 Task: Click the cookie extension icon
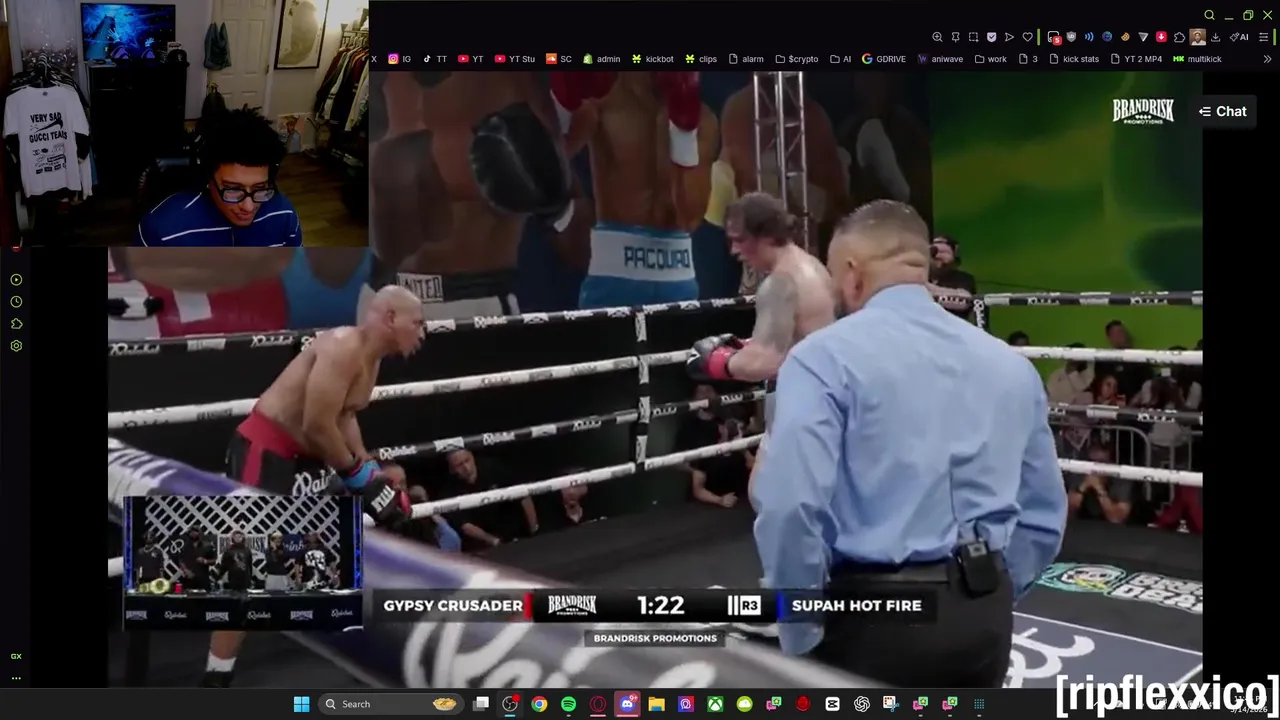tap(1125, 37)
